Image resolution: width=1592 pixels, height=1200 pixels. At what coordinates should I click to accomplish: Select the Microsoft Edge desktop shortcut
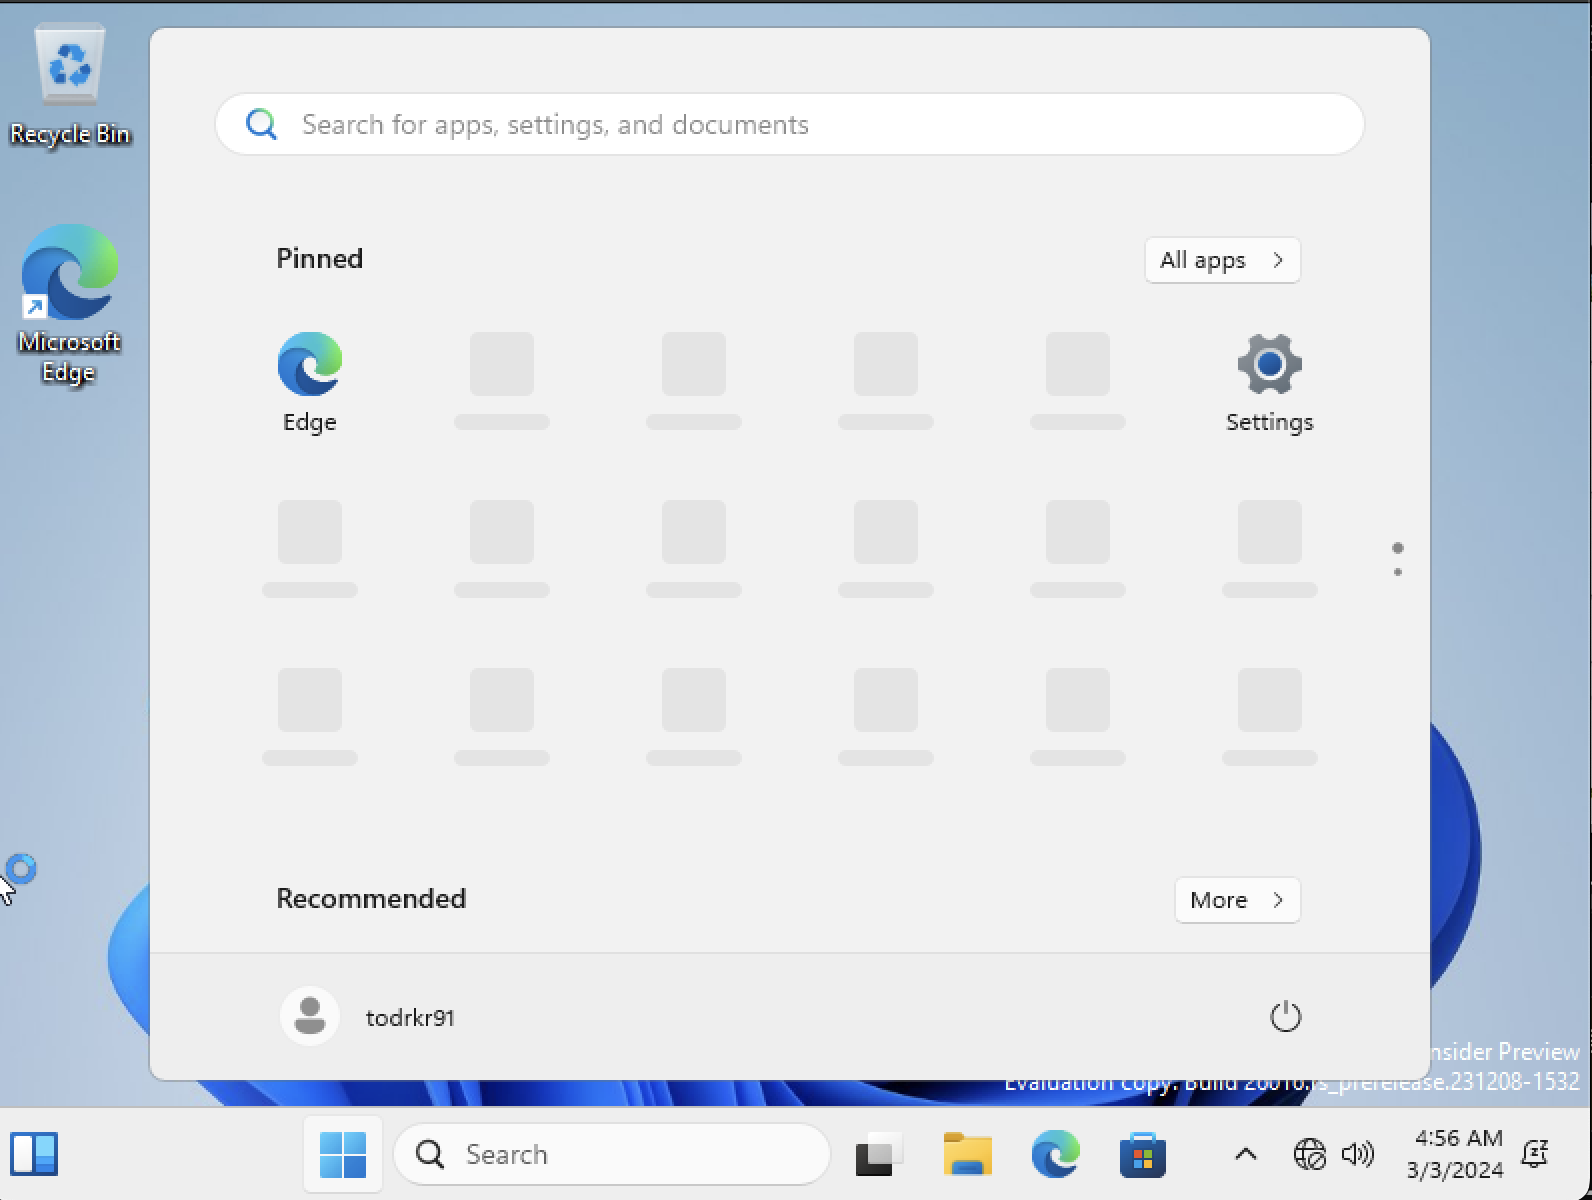click(x=69, y=304)
